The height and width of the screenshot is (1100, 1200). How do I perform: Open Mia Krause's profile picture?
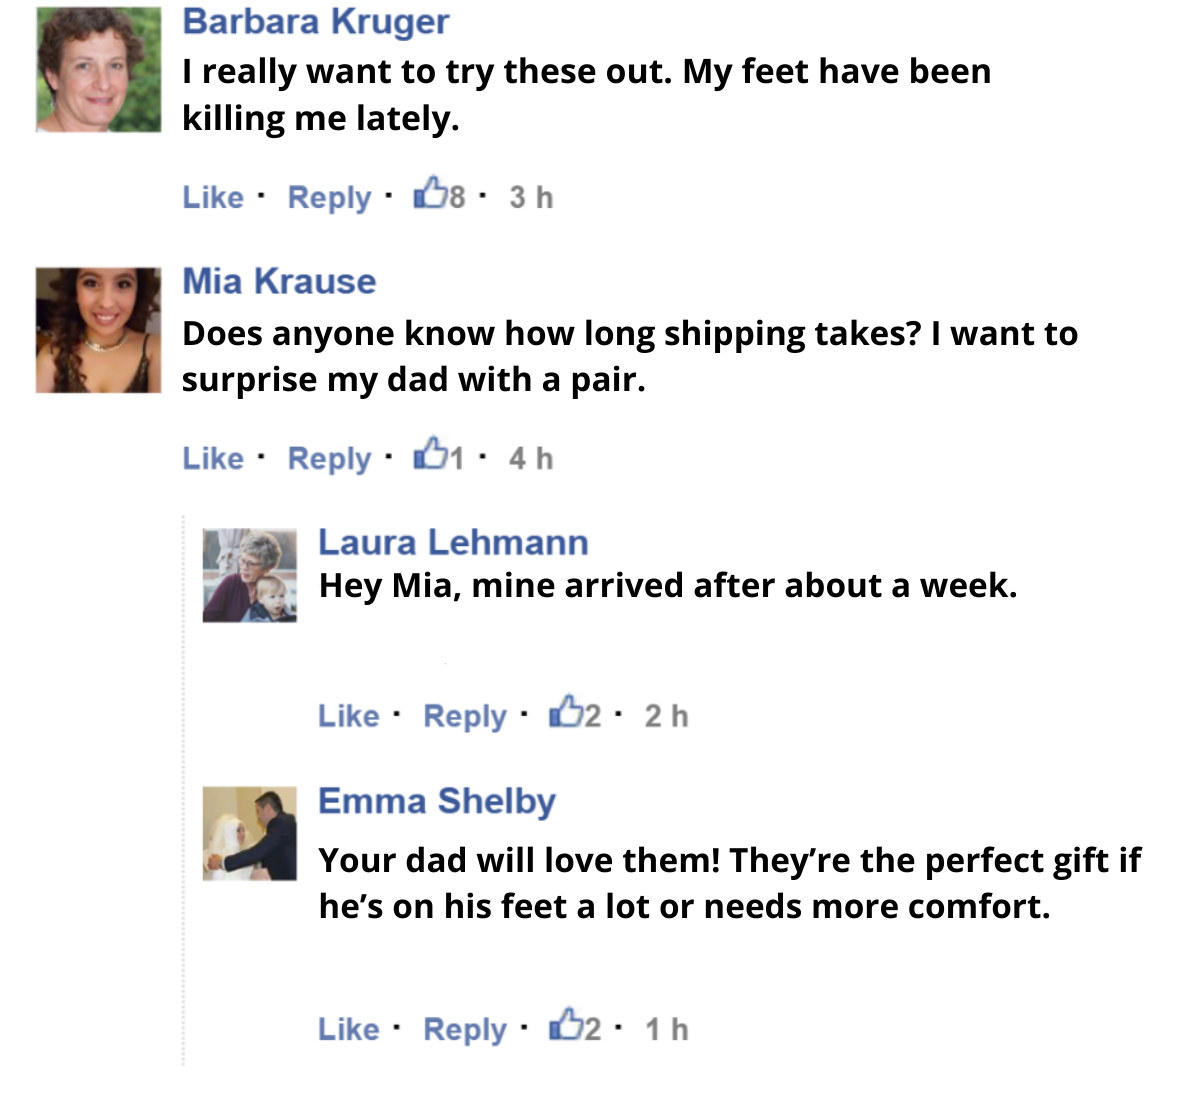point(98,330)
